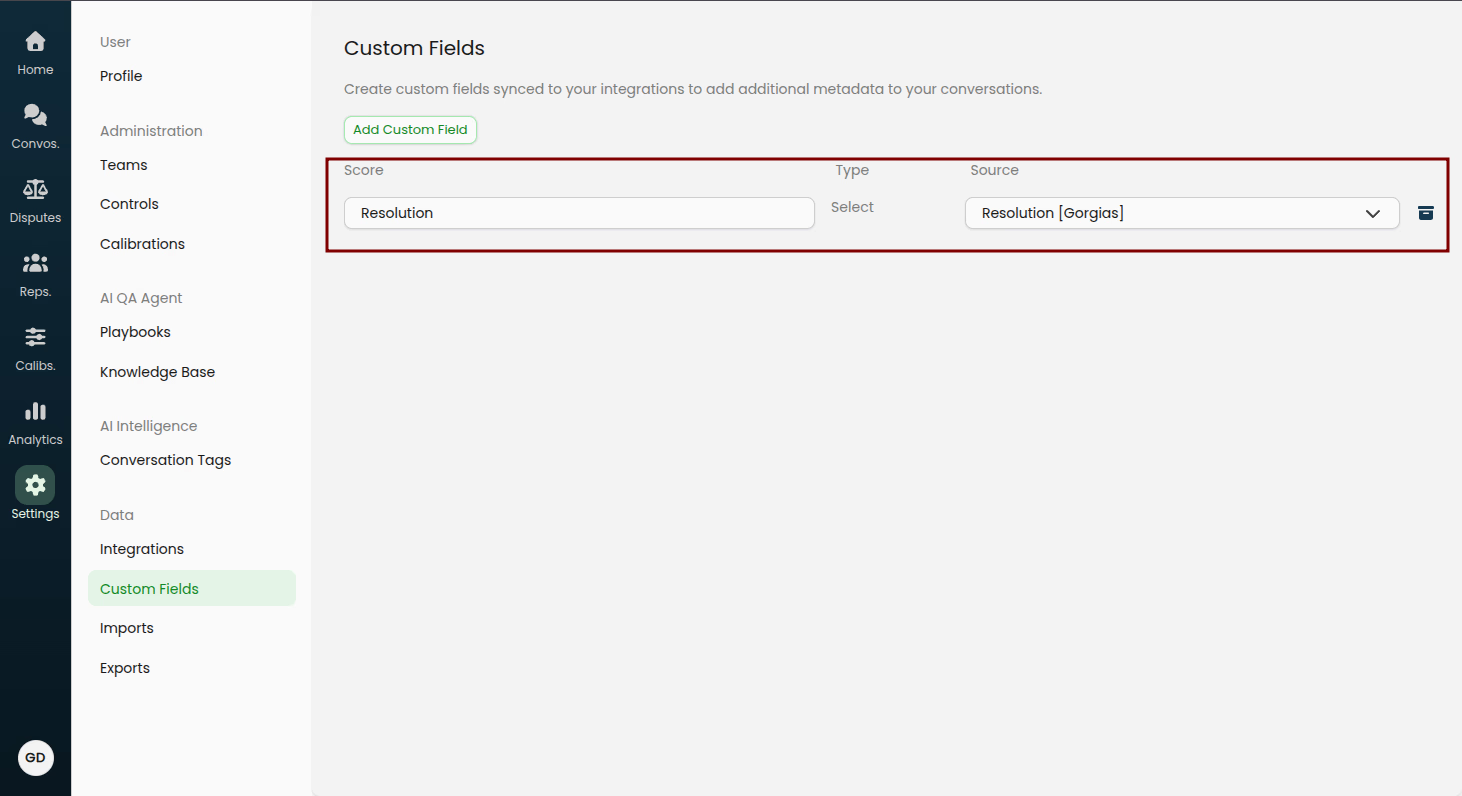Go to Knowledge Base page
This screenshot has height=796, width=1462.
[157, 372]
